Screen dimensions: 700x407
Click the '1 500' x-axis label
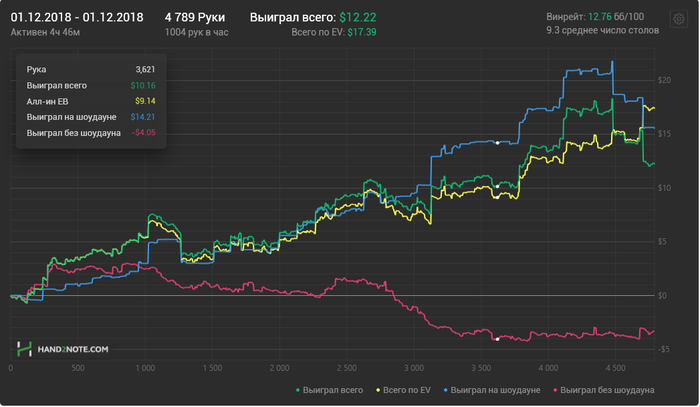pos(212,368)
